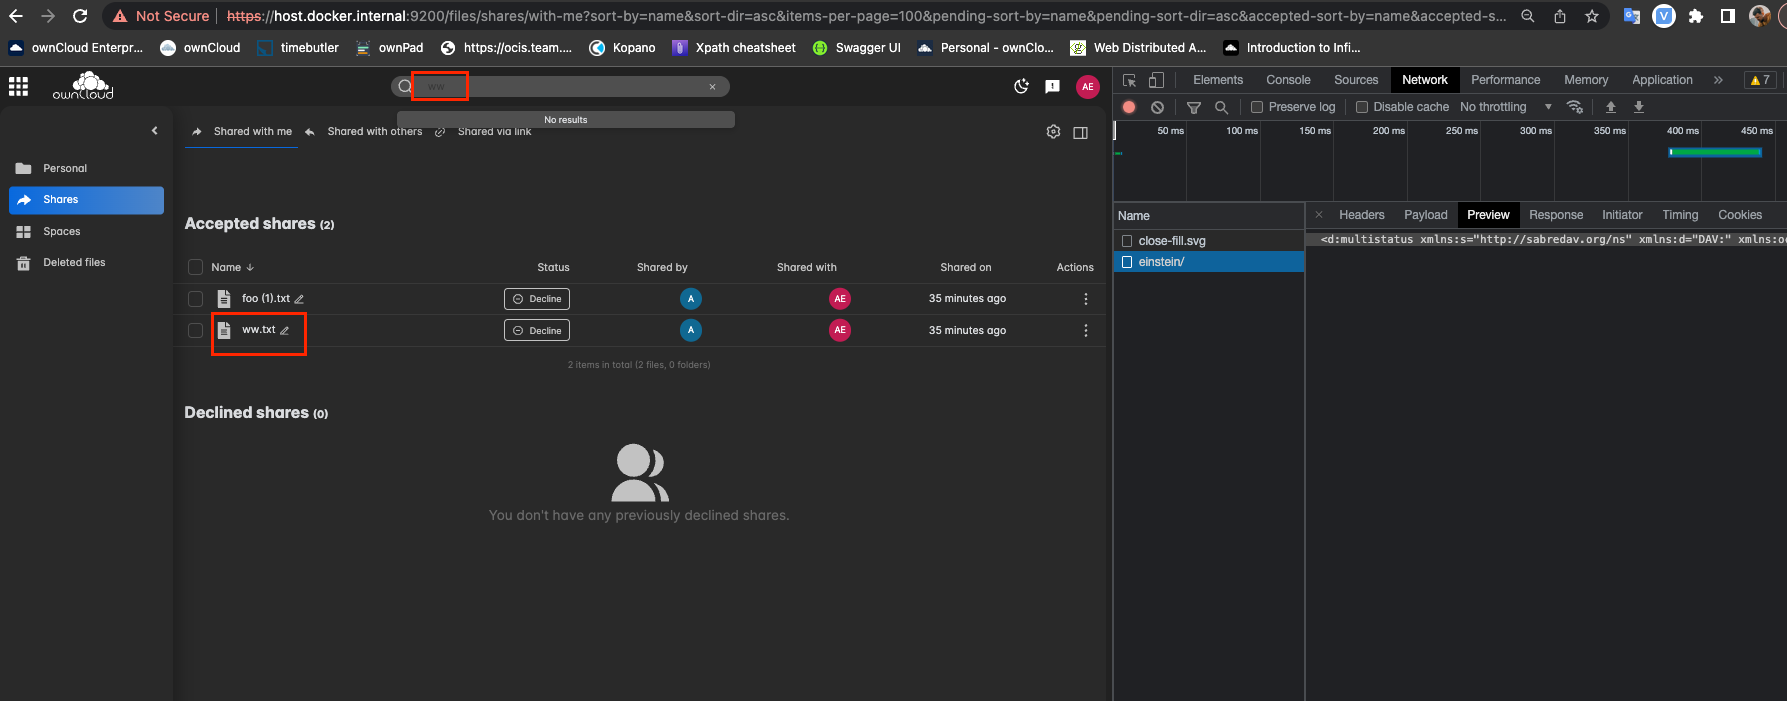This screenshot has height=701, width=1787.
Task: Open the Performance tab
Action: coord(1505,80)
